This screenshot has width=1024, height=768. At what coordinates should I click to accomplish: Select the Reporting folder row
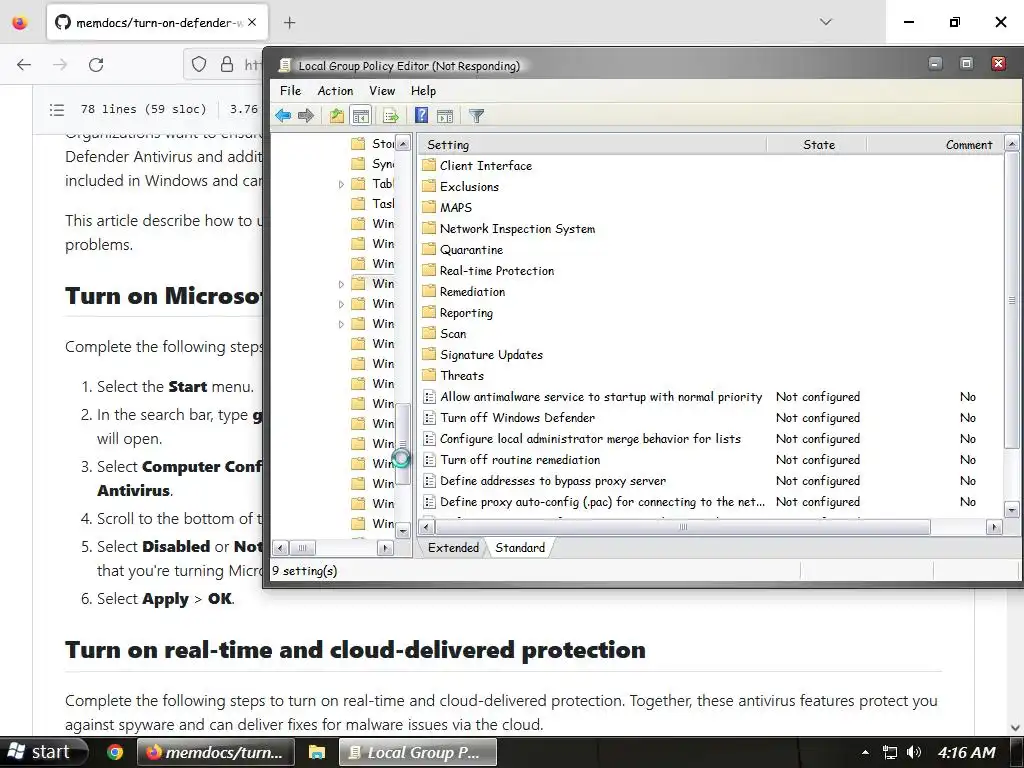tap(458, 312)
